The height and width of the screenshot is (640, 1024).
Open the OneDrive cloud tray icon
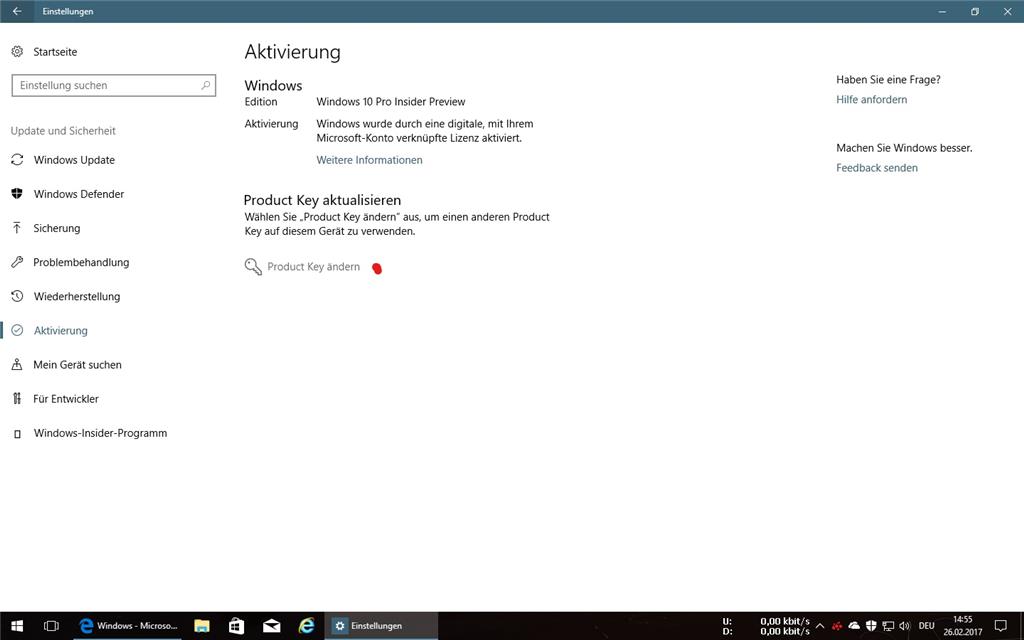854,626
